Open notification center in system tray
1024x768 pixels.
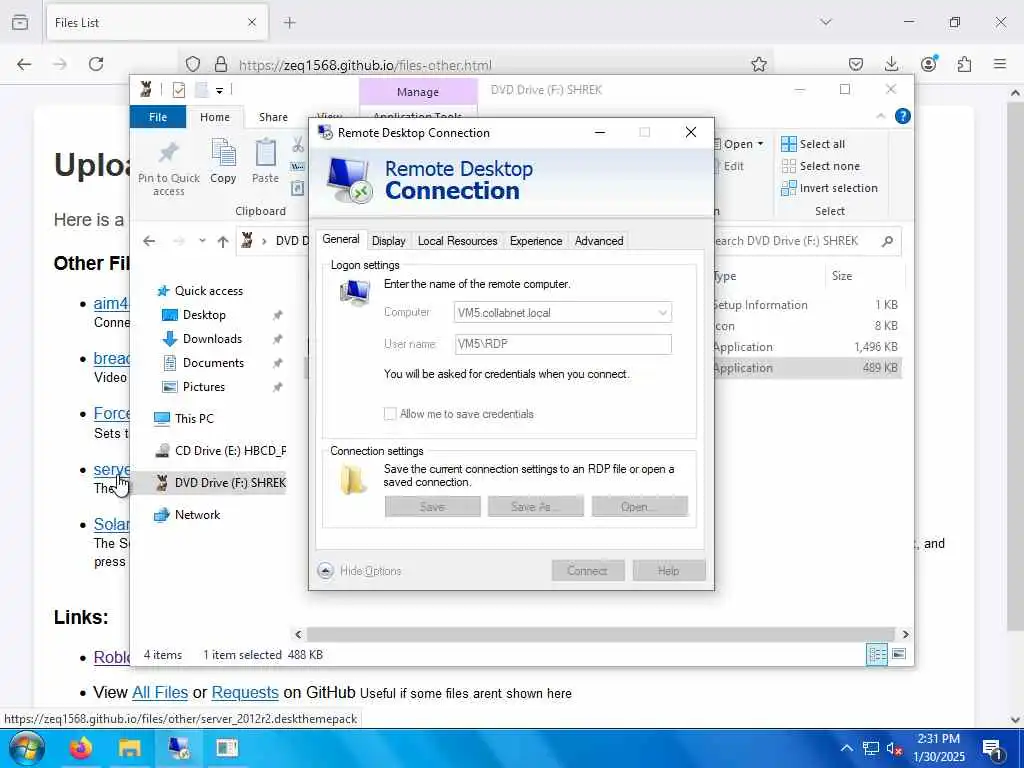[x=993, y=749]
